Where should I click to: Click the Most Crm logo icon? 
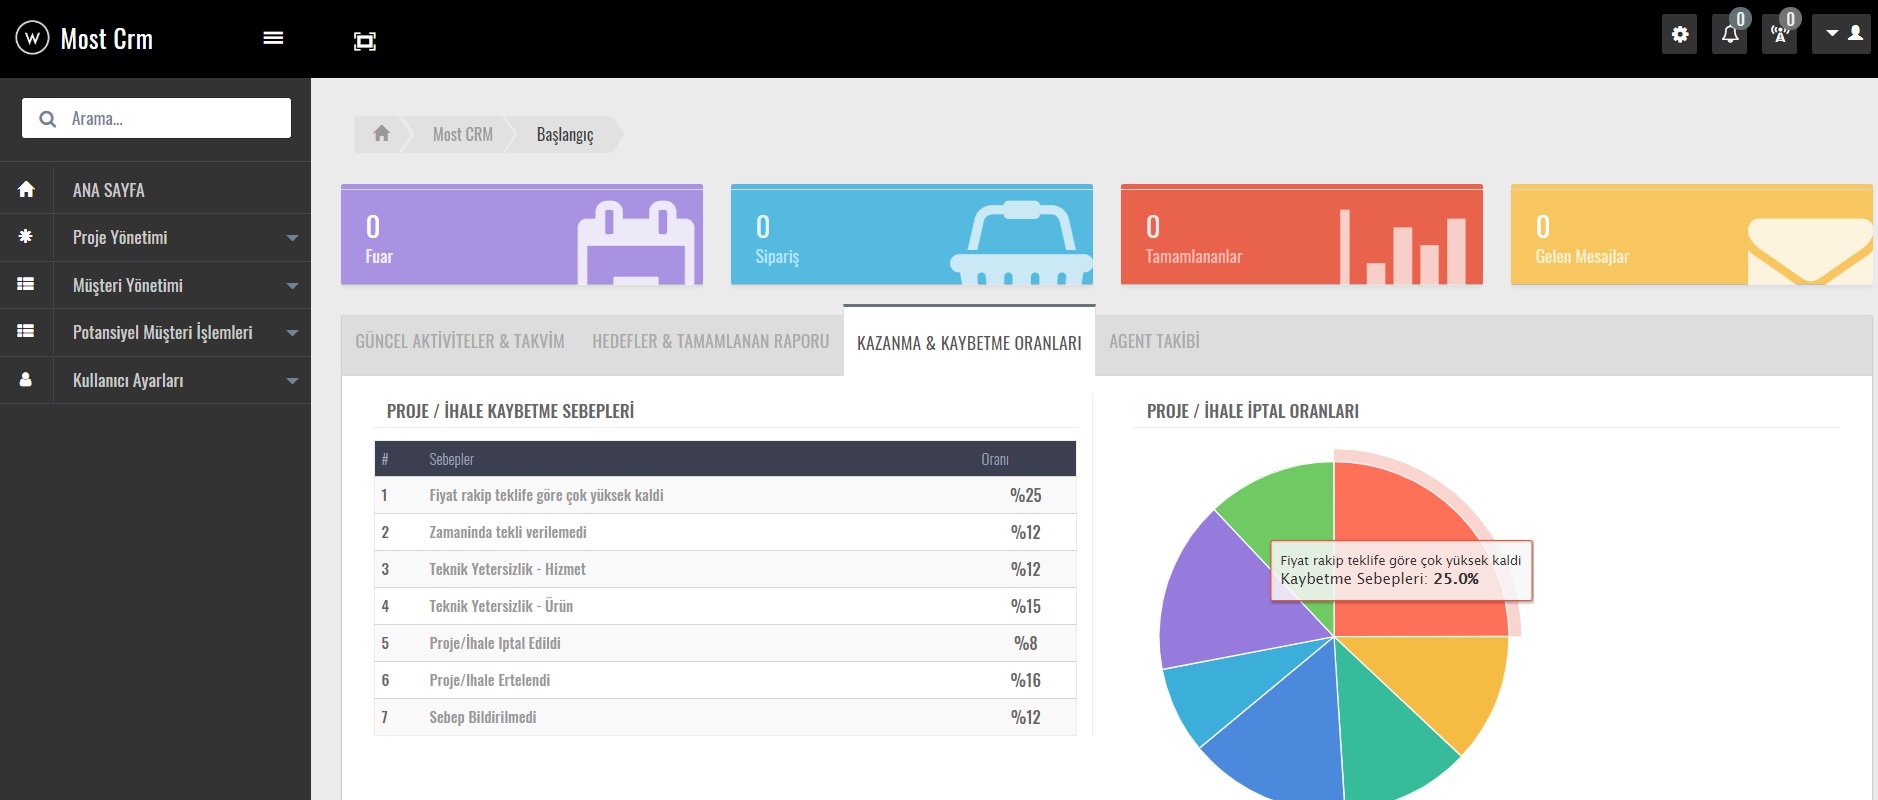(x=32, y=38)
